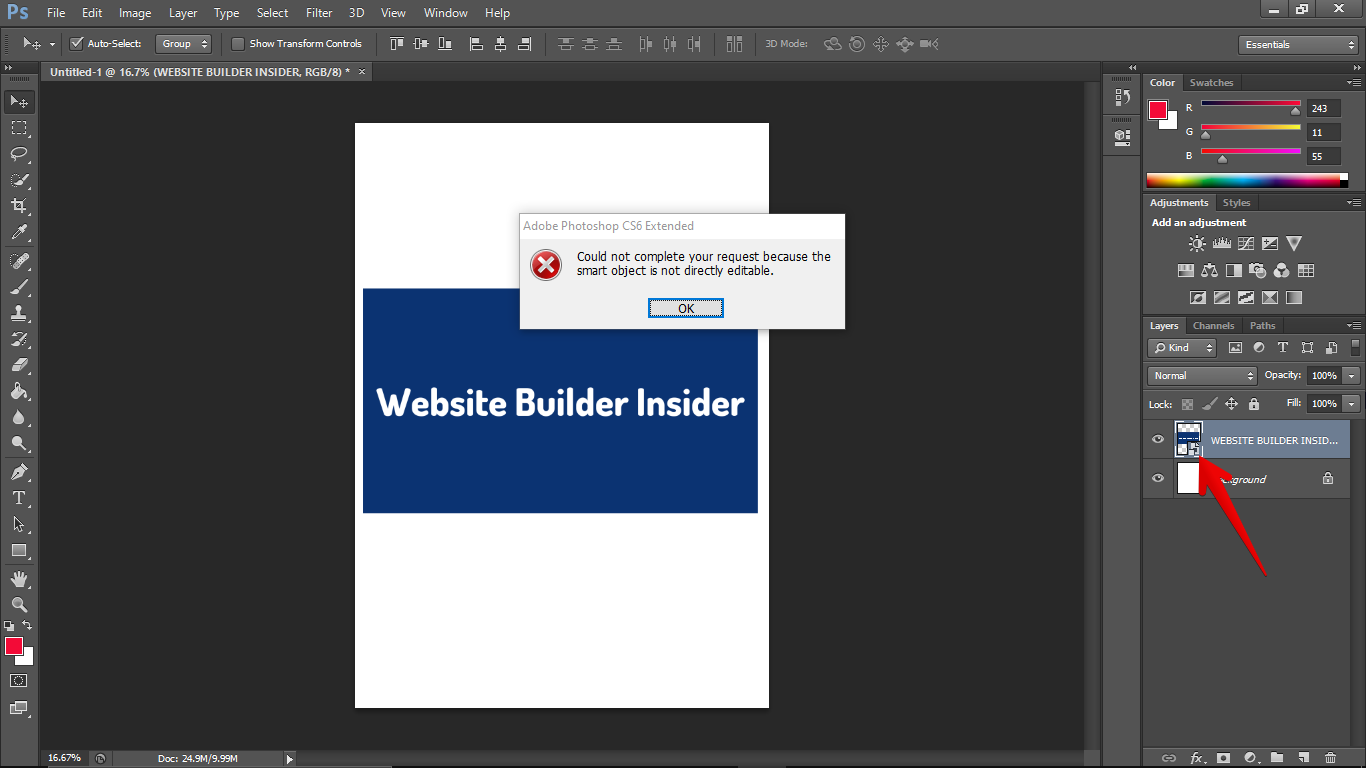Select the Lasso tool

click(x=19, y=154)
